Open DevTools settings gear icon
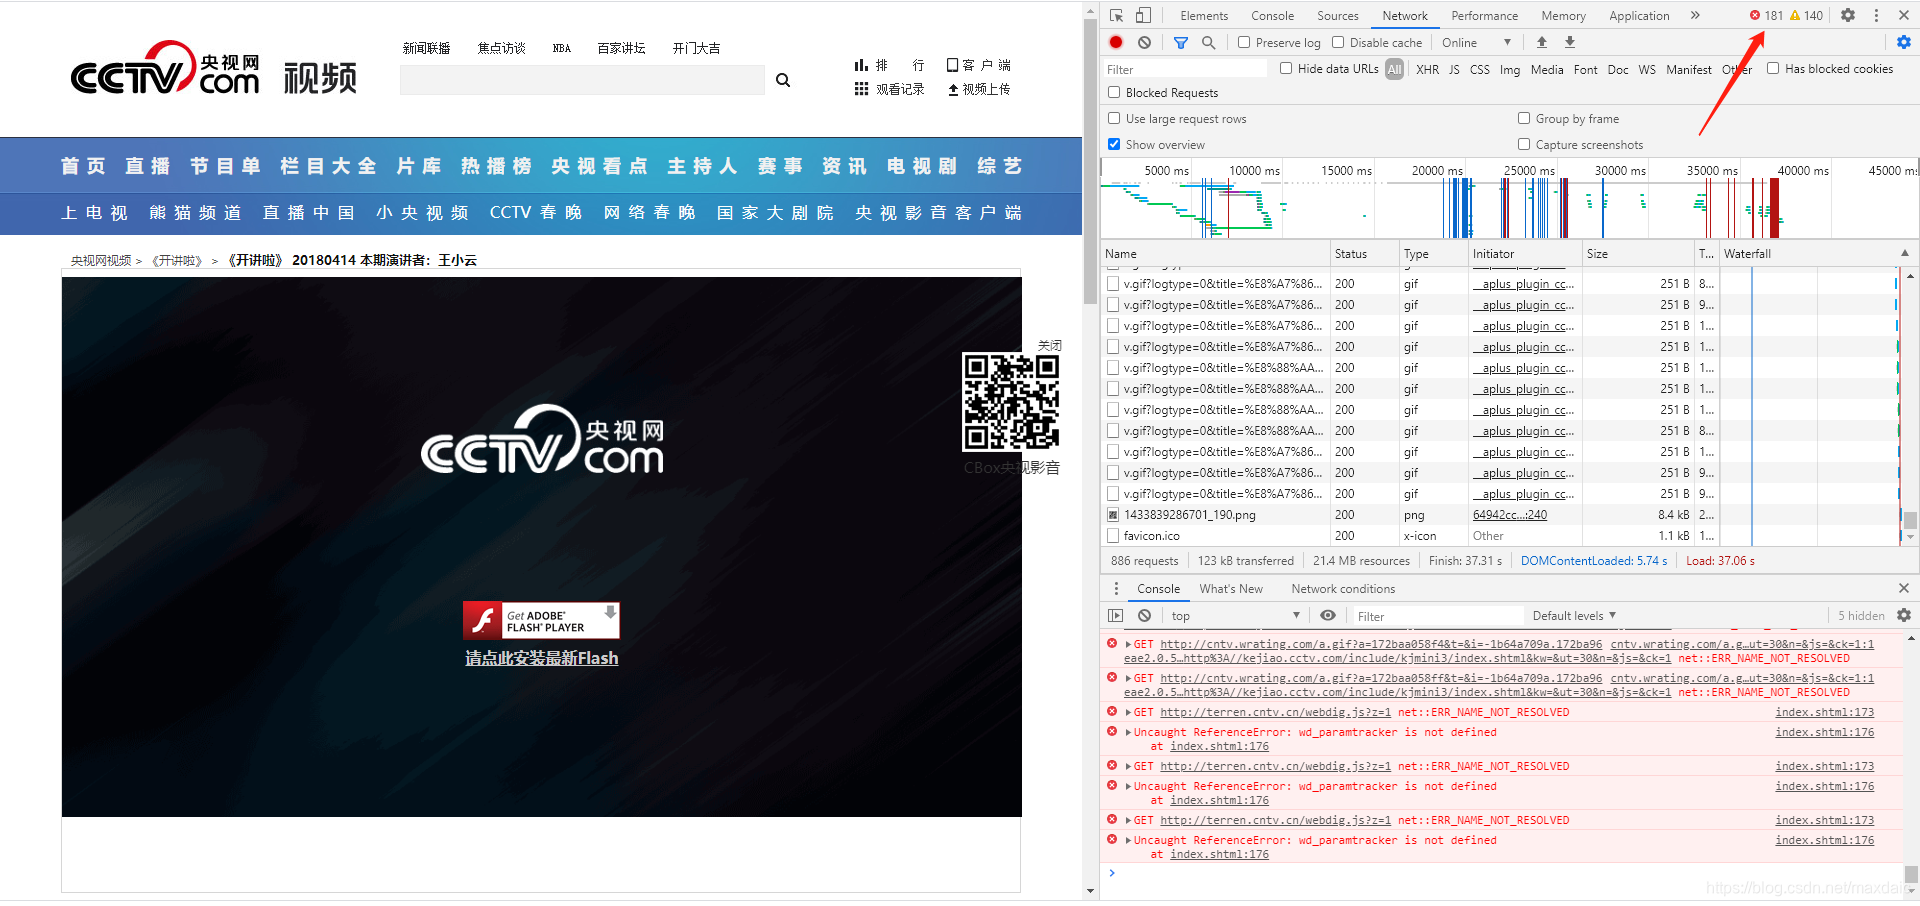Viewport: 1920px width, 906px height. click(x=1848, y=15)
